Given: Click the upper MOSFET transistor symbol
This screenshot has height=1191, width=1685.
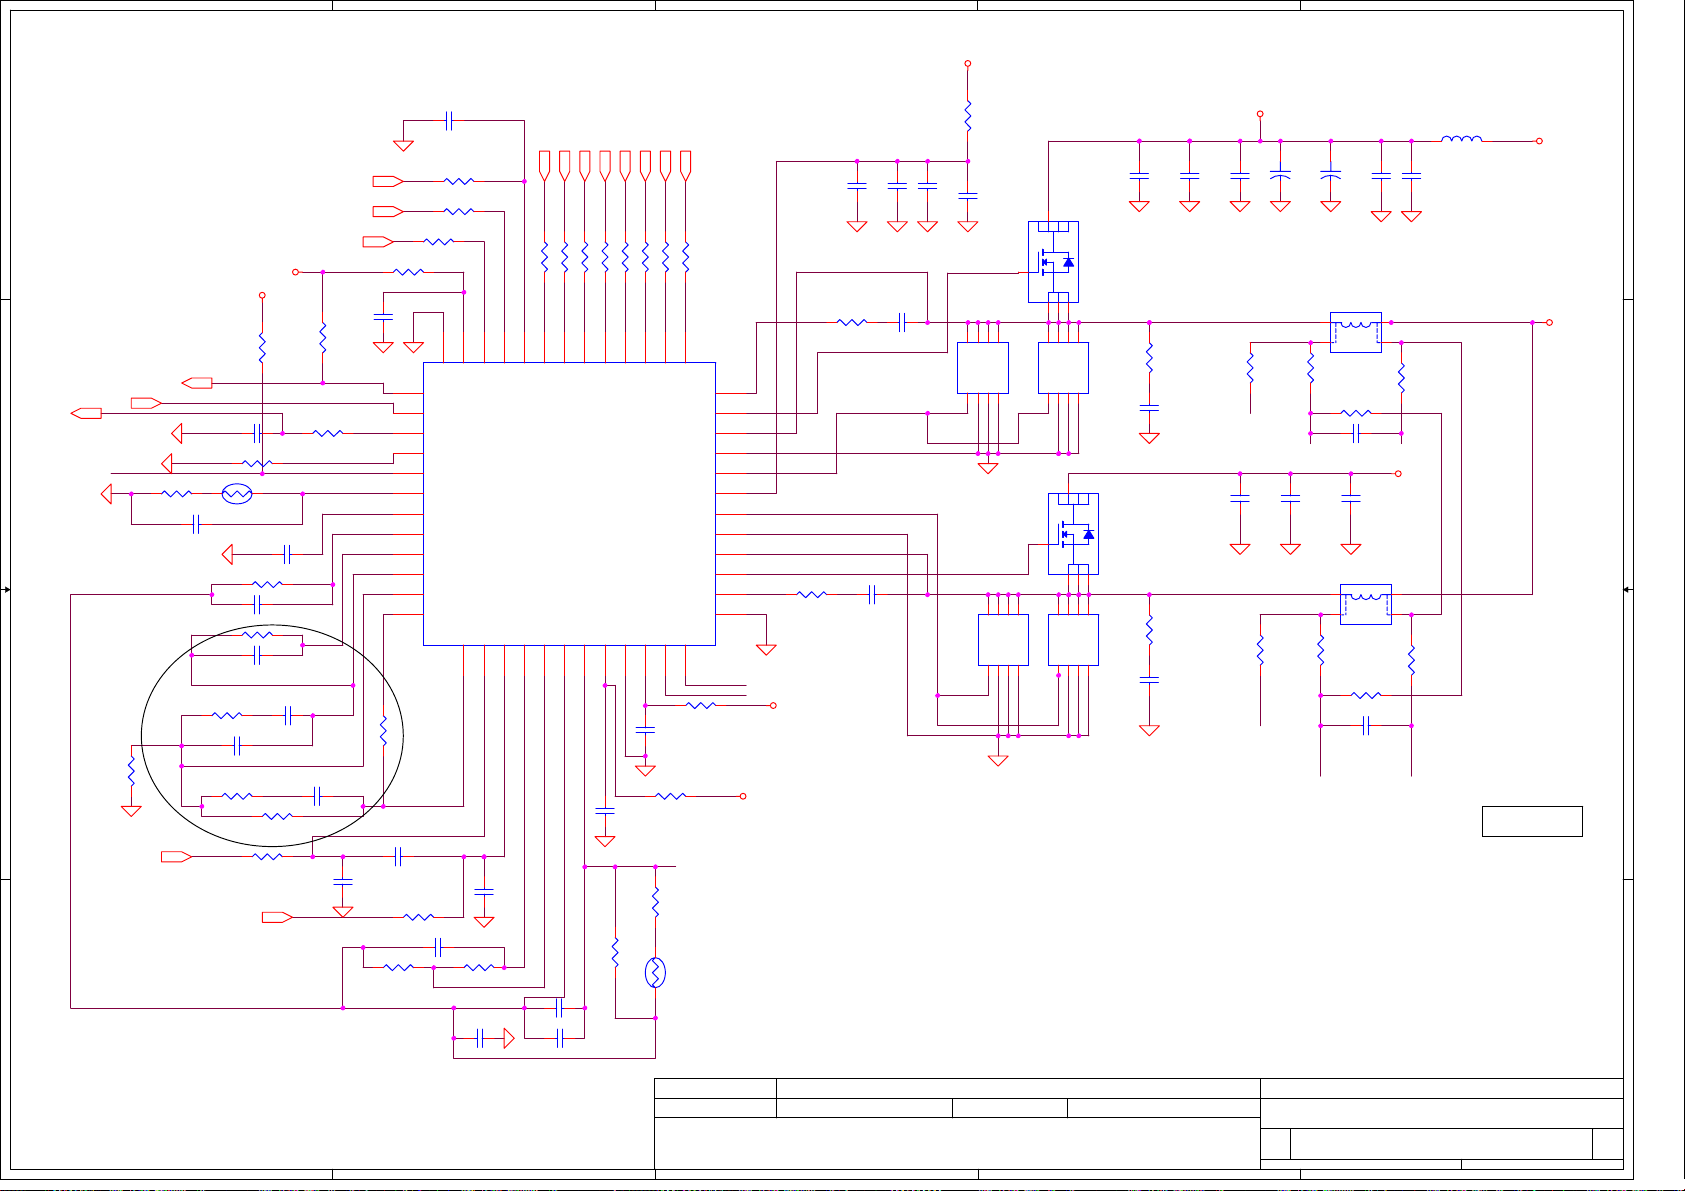Looking at the screenshot, I should coord(1053,262).
